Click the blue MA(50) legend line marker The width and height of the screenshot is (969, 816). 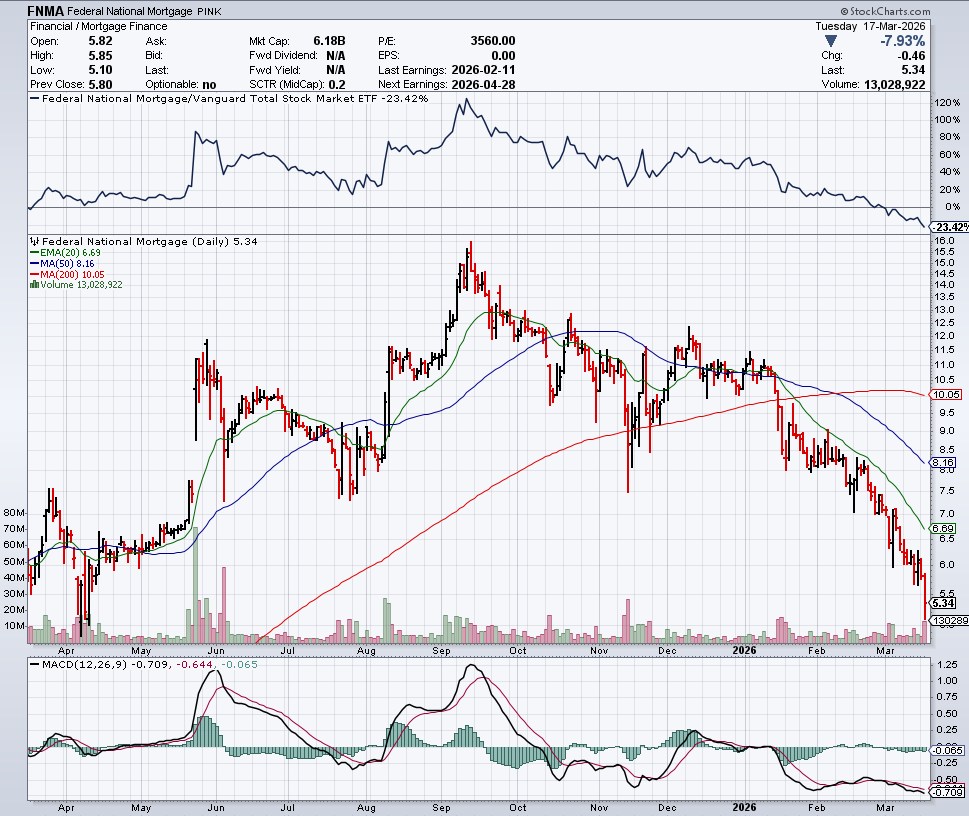(x=36, y=264)
